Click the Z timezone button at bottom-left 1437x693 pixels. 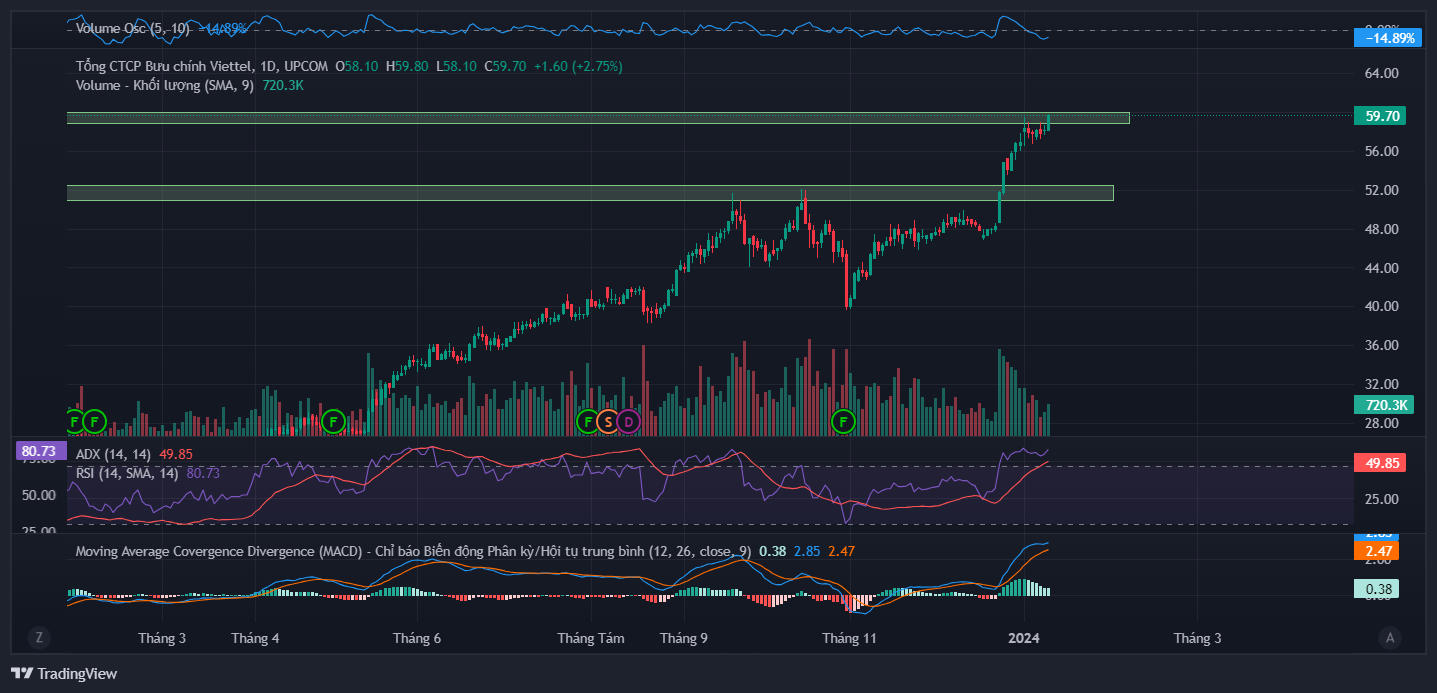click(x=39, y=637)
